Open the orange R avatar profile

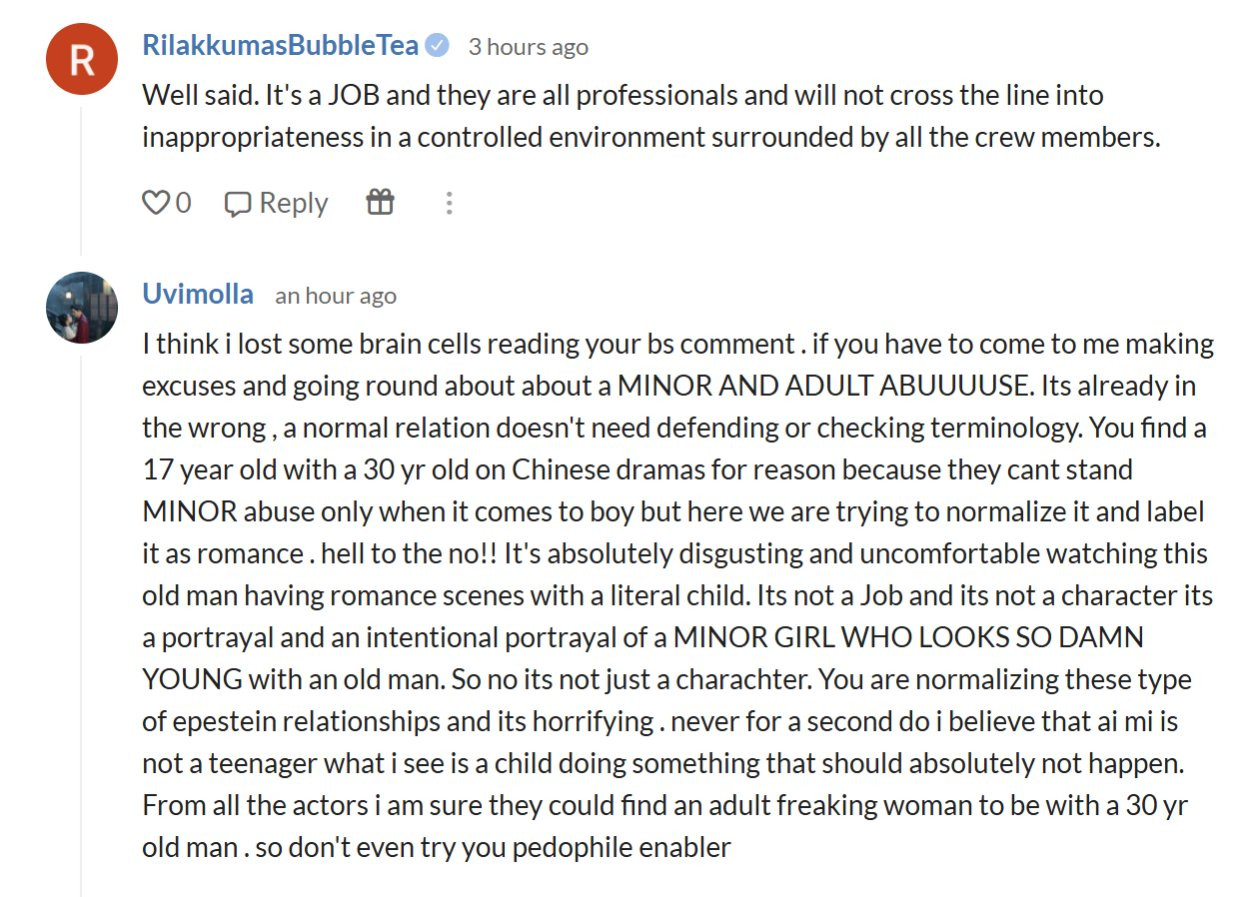[x=82, y=59]
